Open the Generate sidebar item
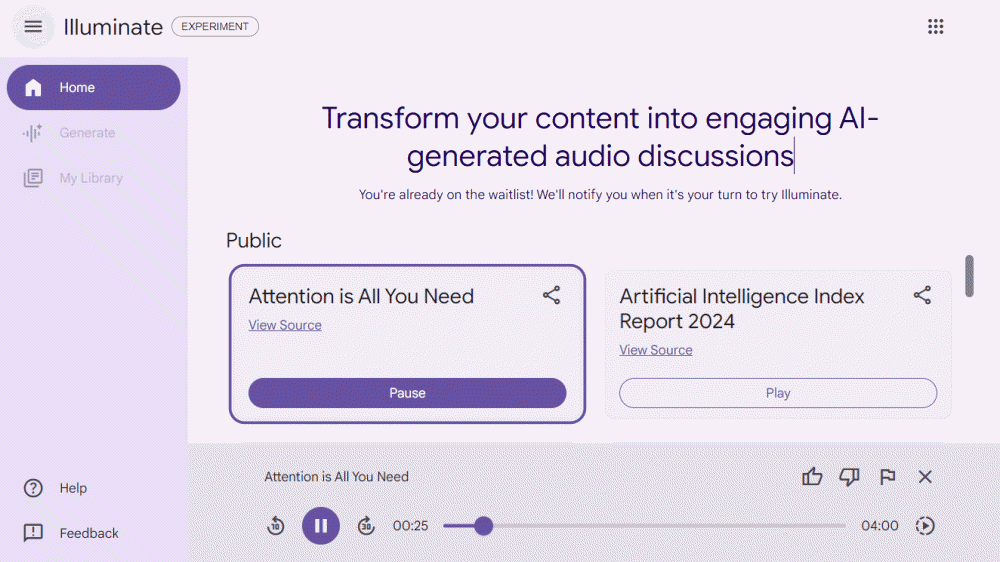 coord(87,133)
